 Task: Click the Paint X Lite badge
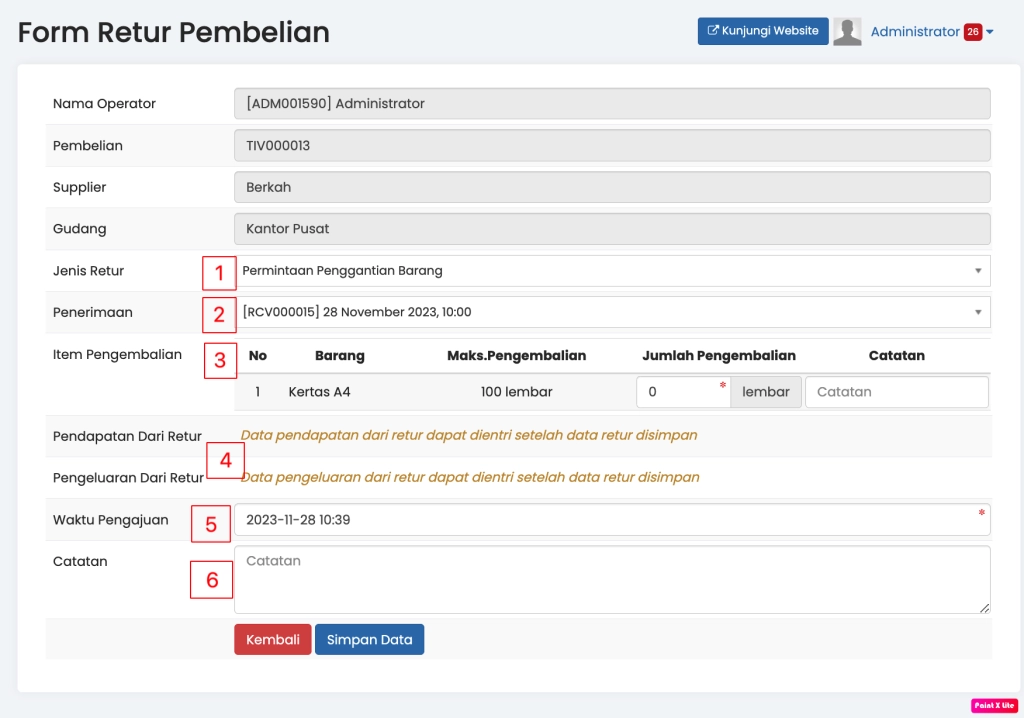[993, 705]
